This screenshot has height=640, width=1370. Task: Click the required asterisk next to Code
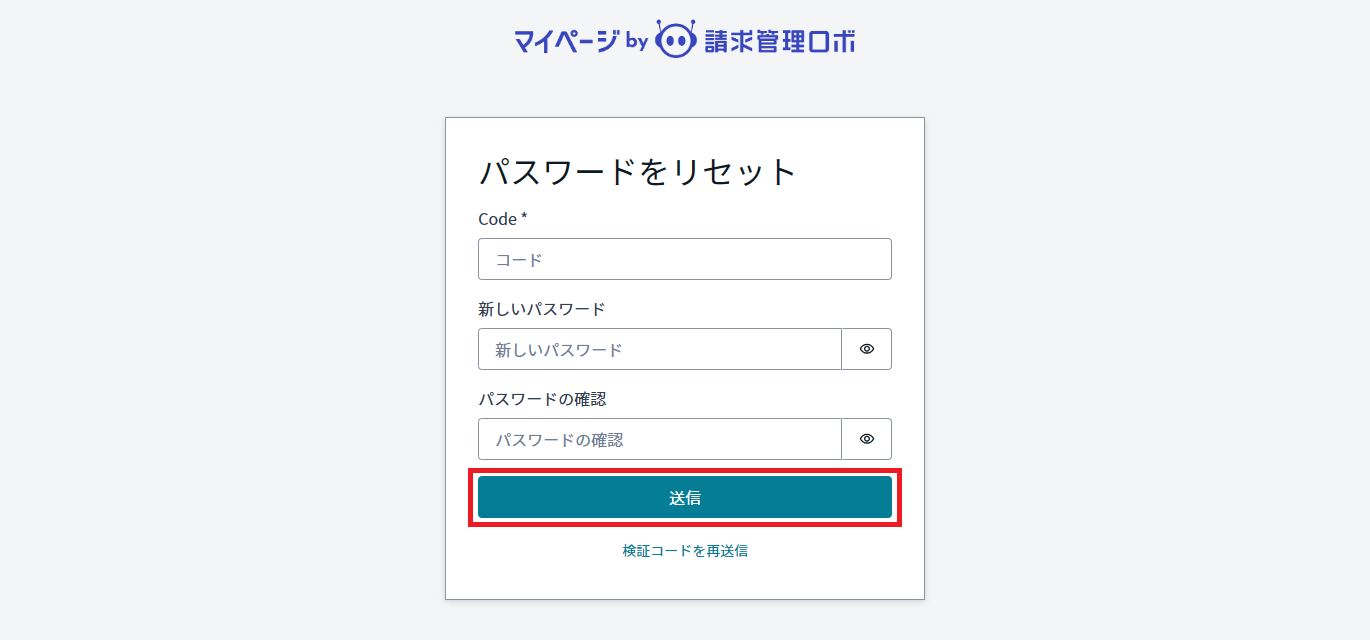click(524, 217)
